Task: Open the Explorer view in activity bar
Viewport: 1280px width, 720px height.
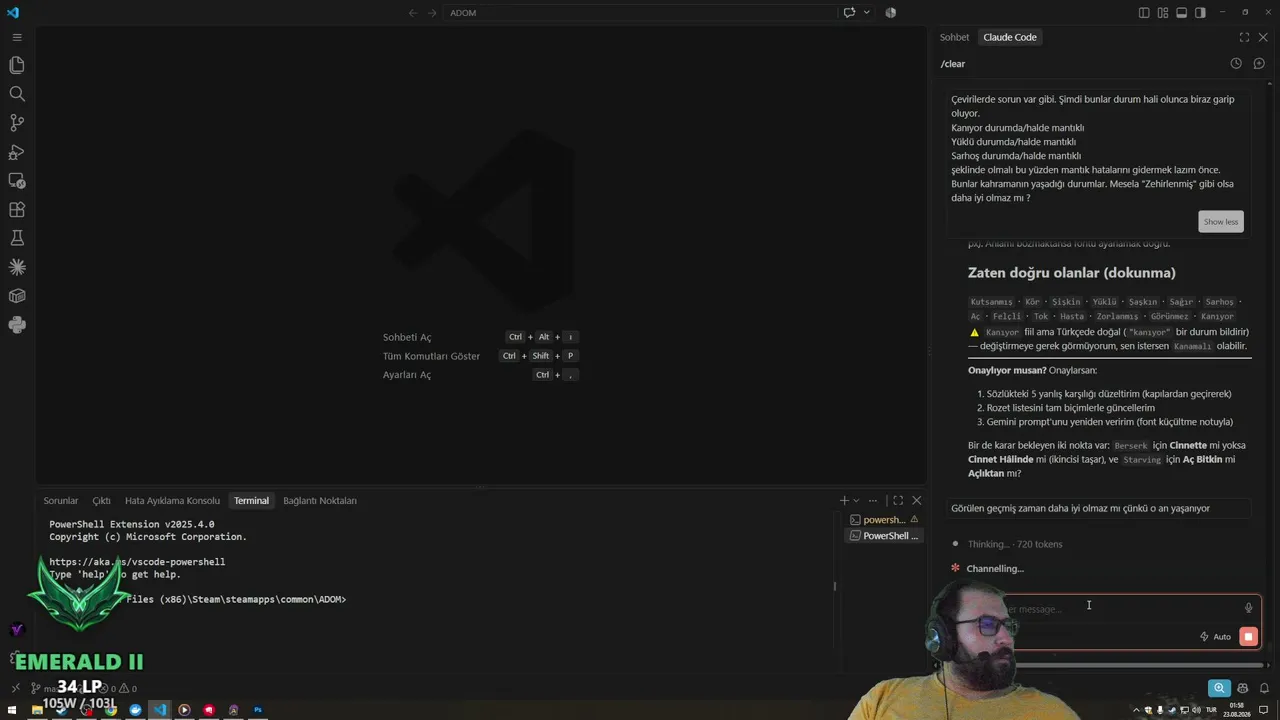Action: [x=17, y=65]
